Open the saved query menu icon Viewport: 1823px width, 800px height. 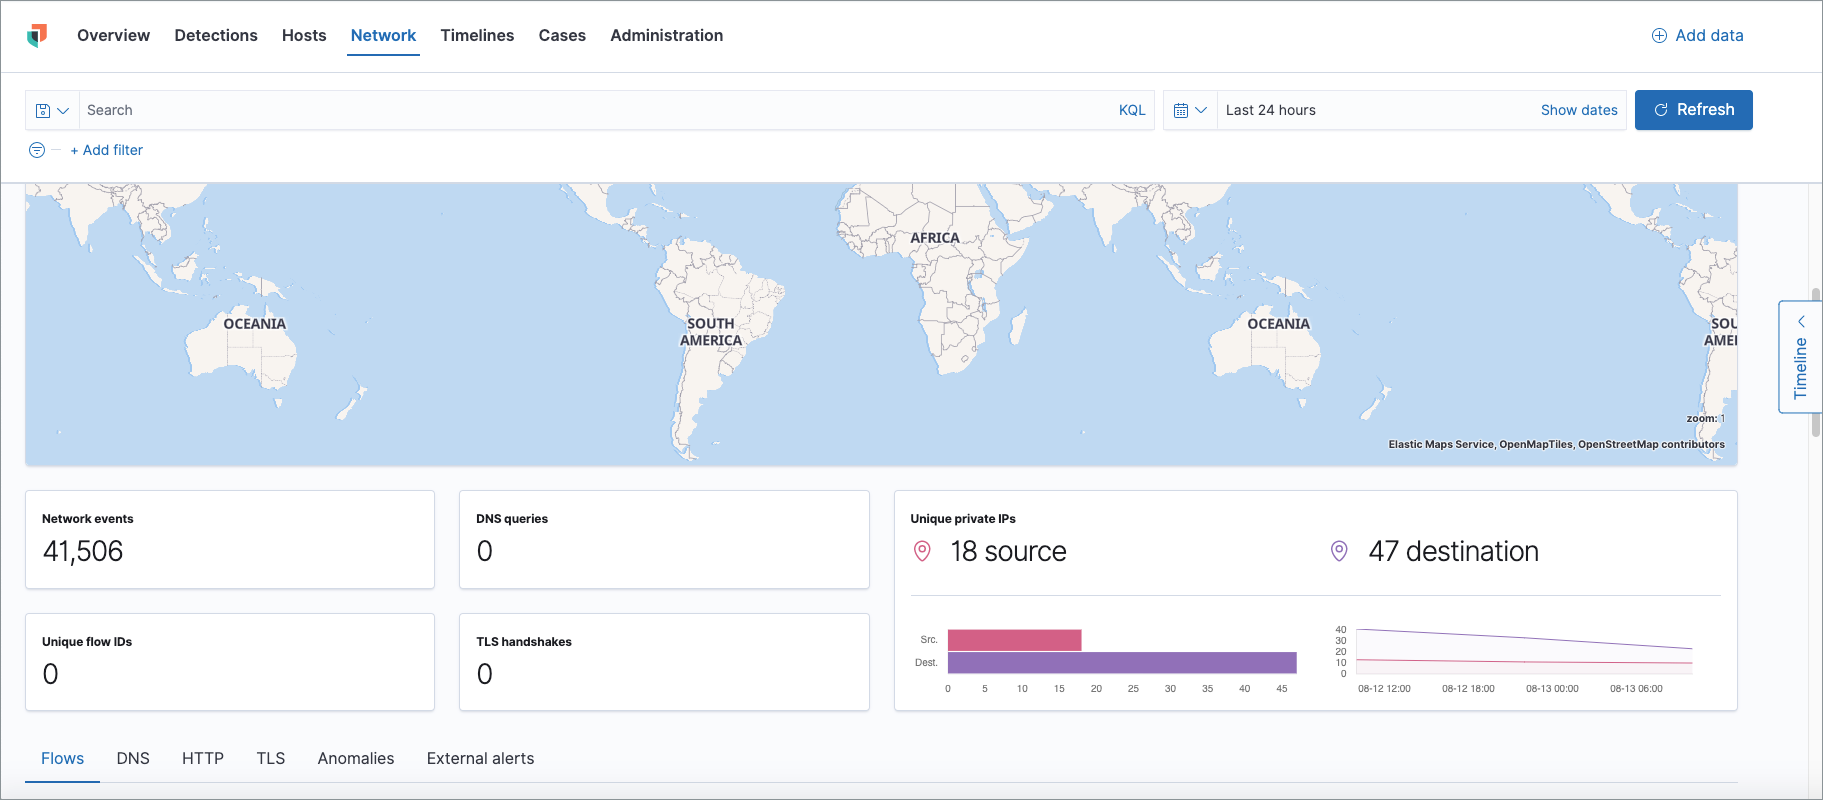coord(52,110)
